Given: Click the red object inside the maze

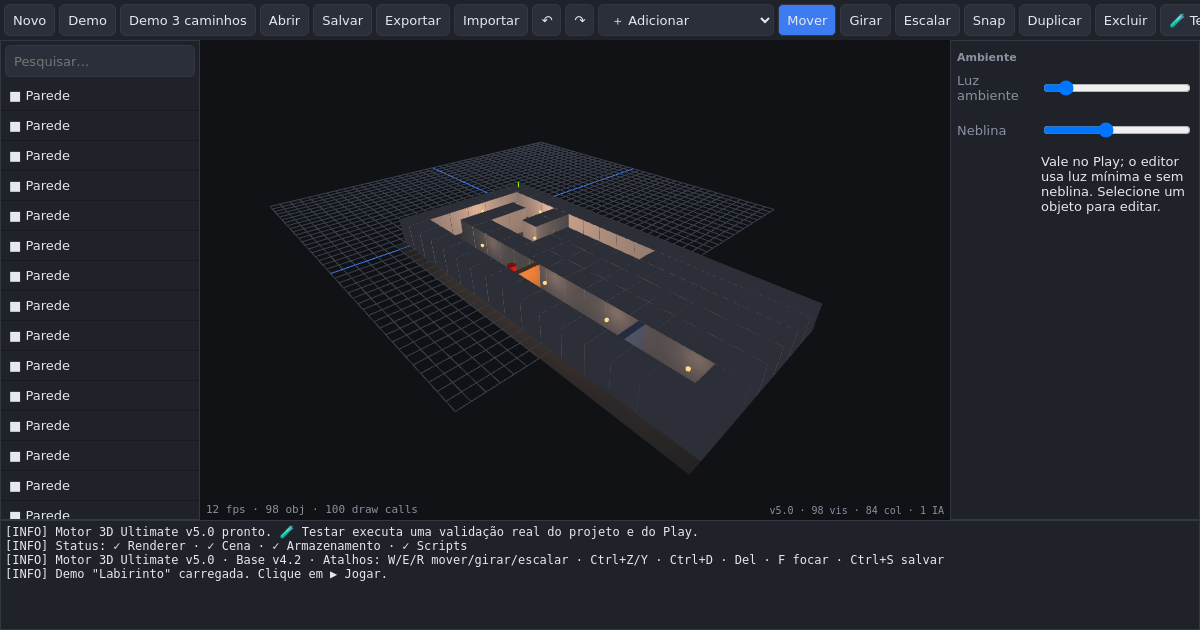Looking at the screenshot, I should click(x=513, y=267).
